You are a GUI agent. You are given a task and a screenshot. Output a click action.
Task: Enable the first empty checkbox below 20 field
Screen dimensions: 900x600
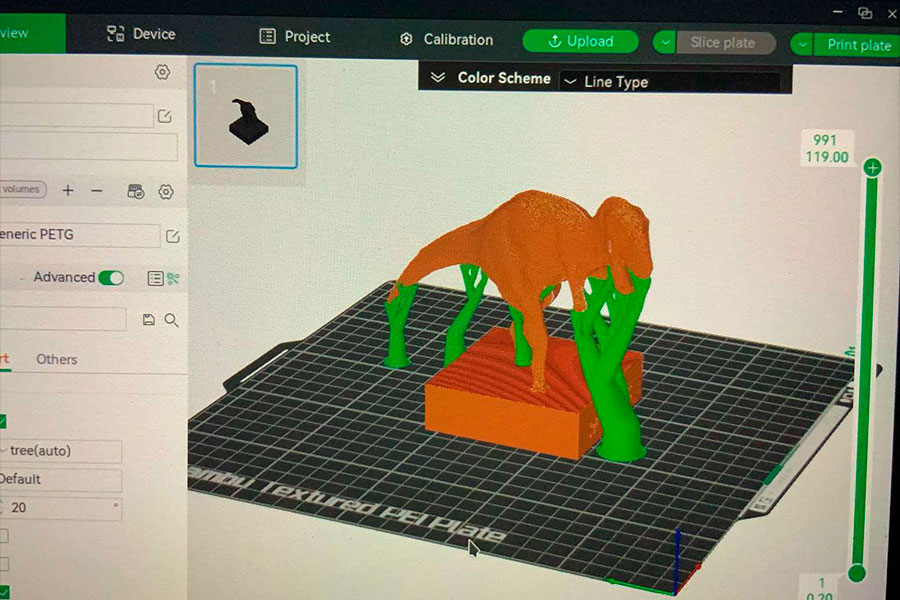pyautogui.click(x=3, y=537)
